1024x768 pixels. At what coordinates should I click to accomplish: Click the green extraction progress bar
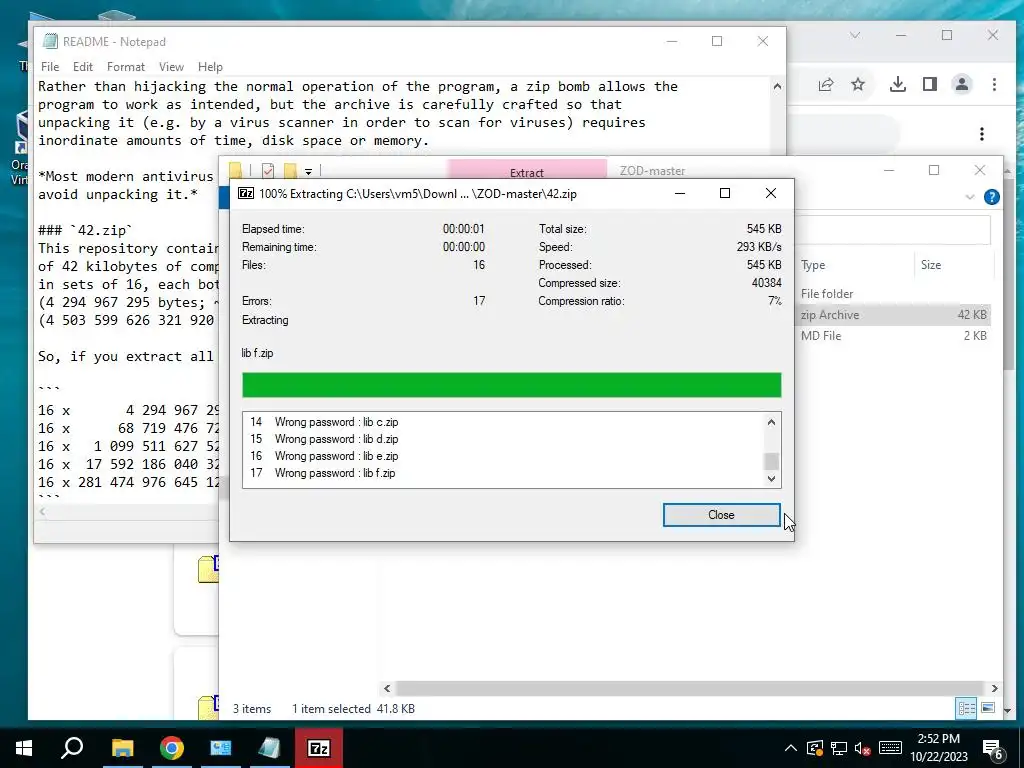click(x=511, y=385)
